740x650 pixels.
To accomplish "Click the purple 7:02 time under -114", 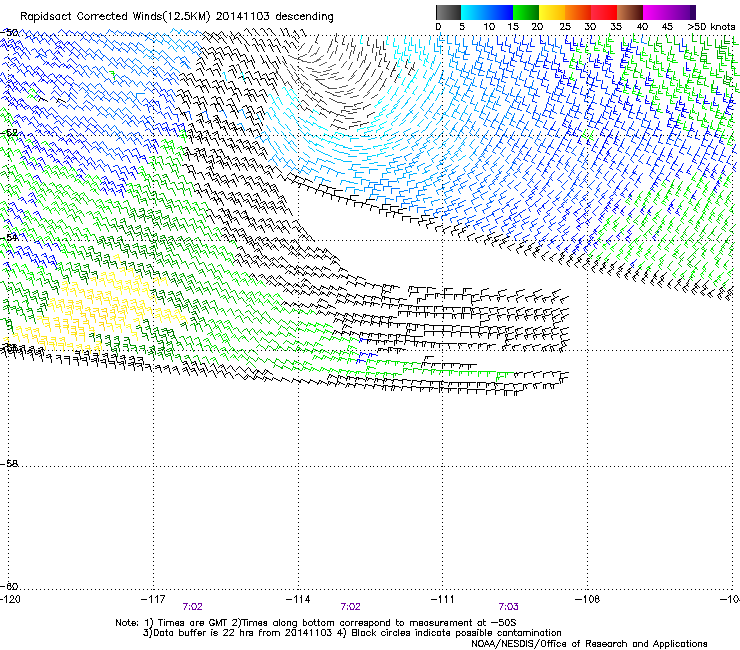I will point(351,607).
